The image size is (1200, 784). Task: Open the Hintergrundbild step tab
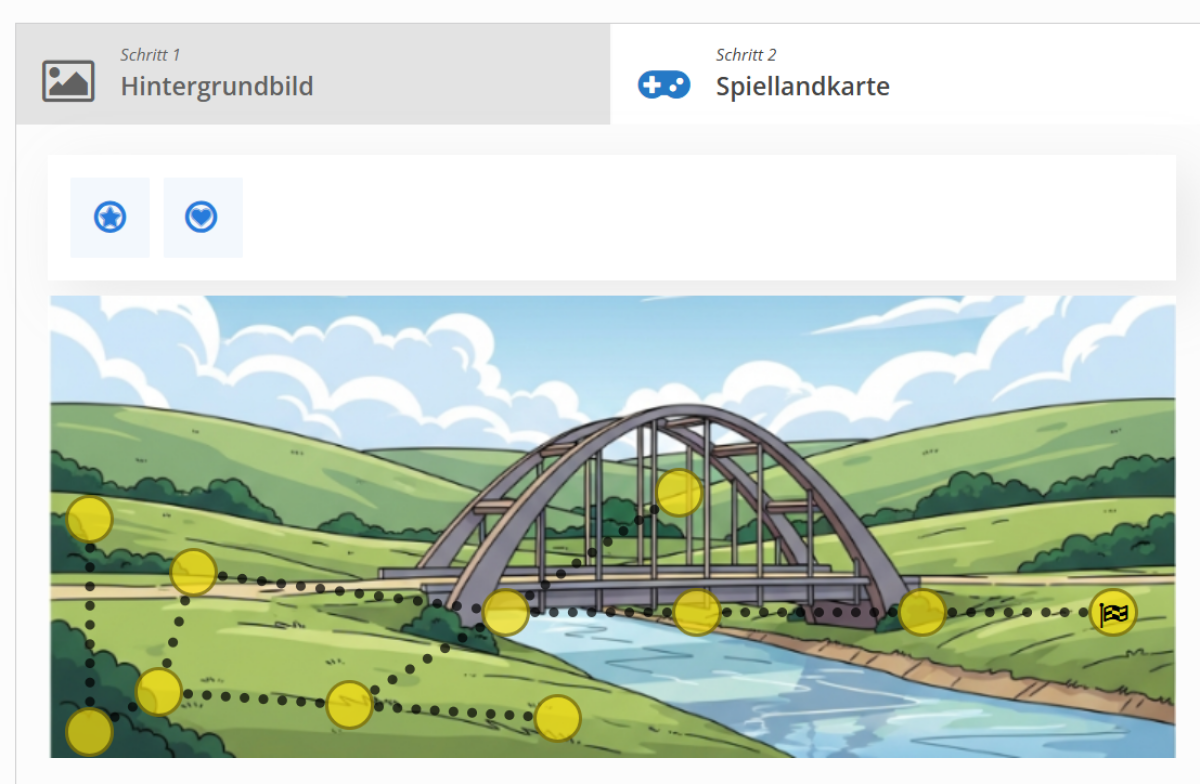tap(313, 74)
